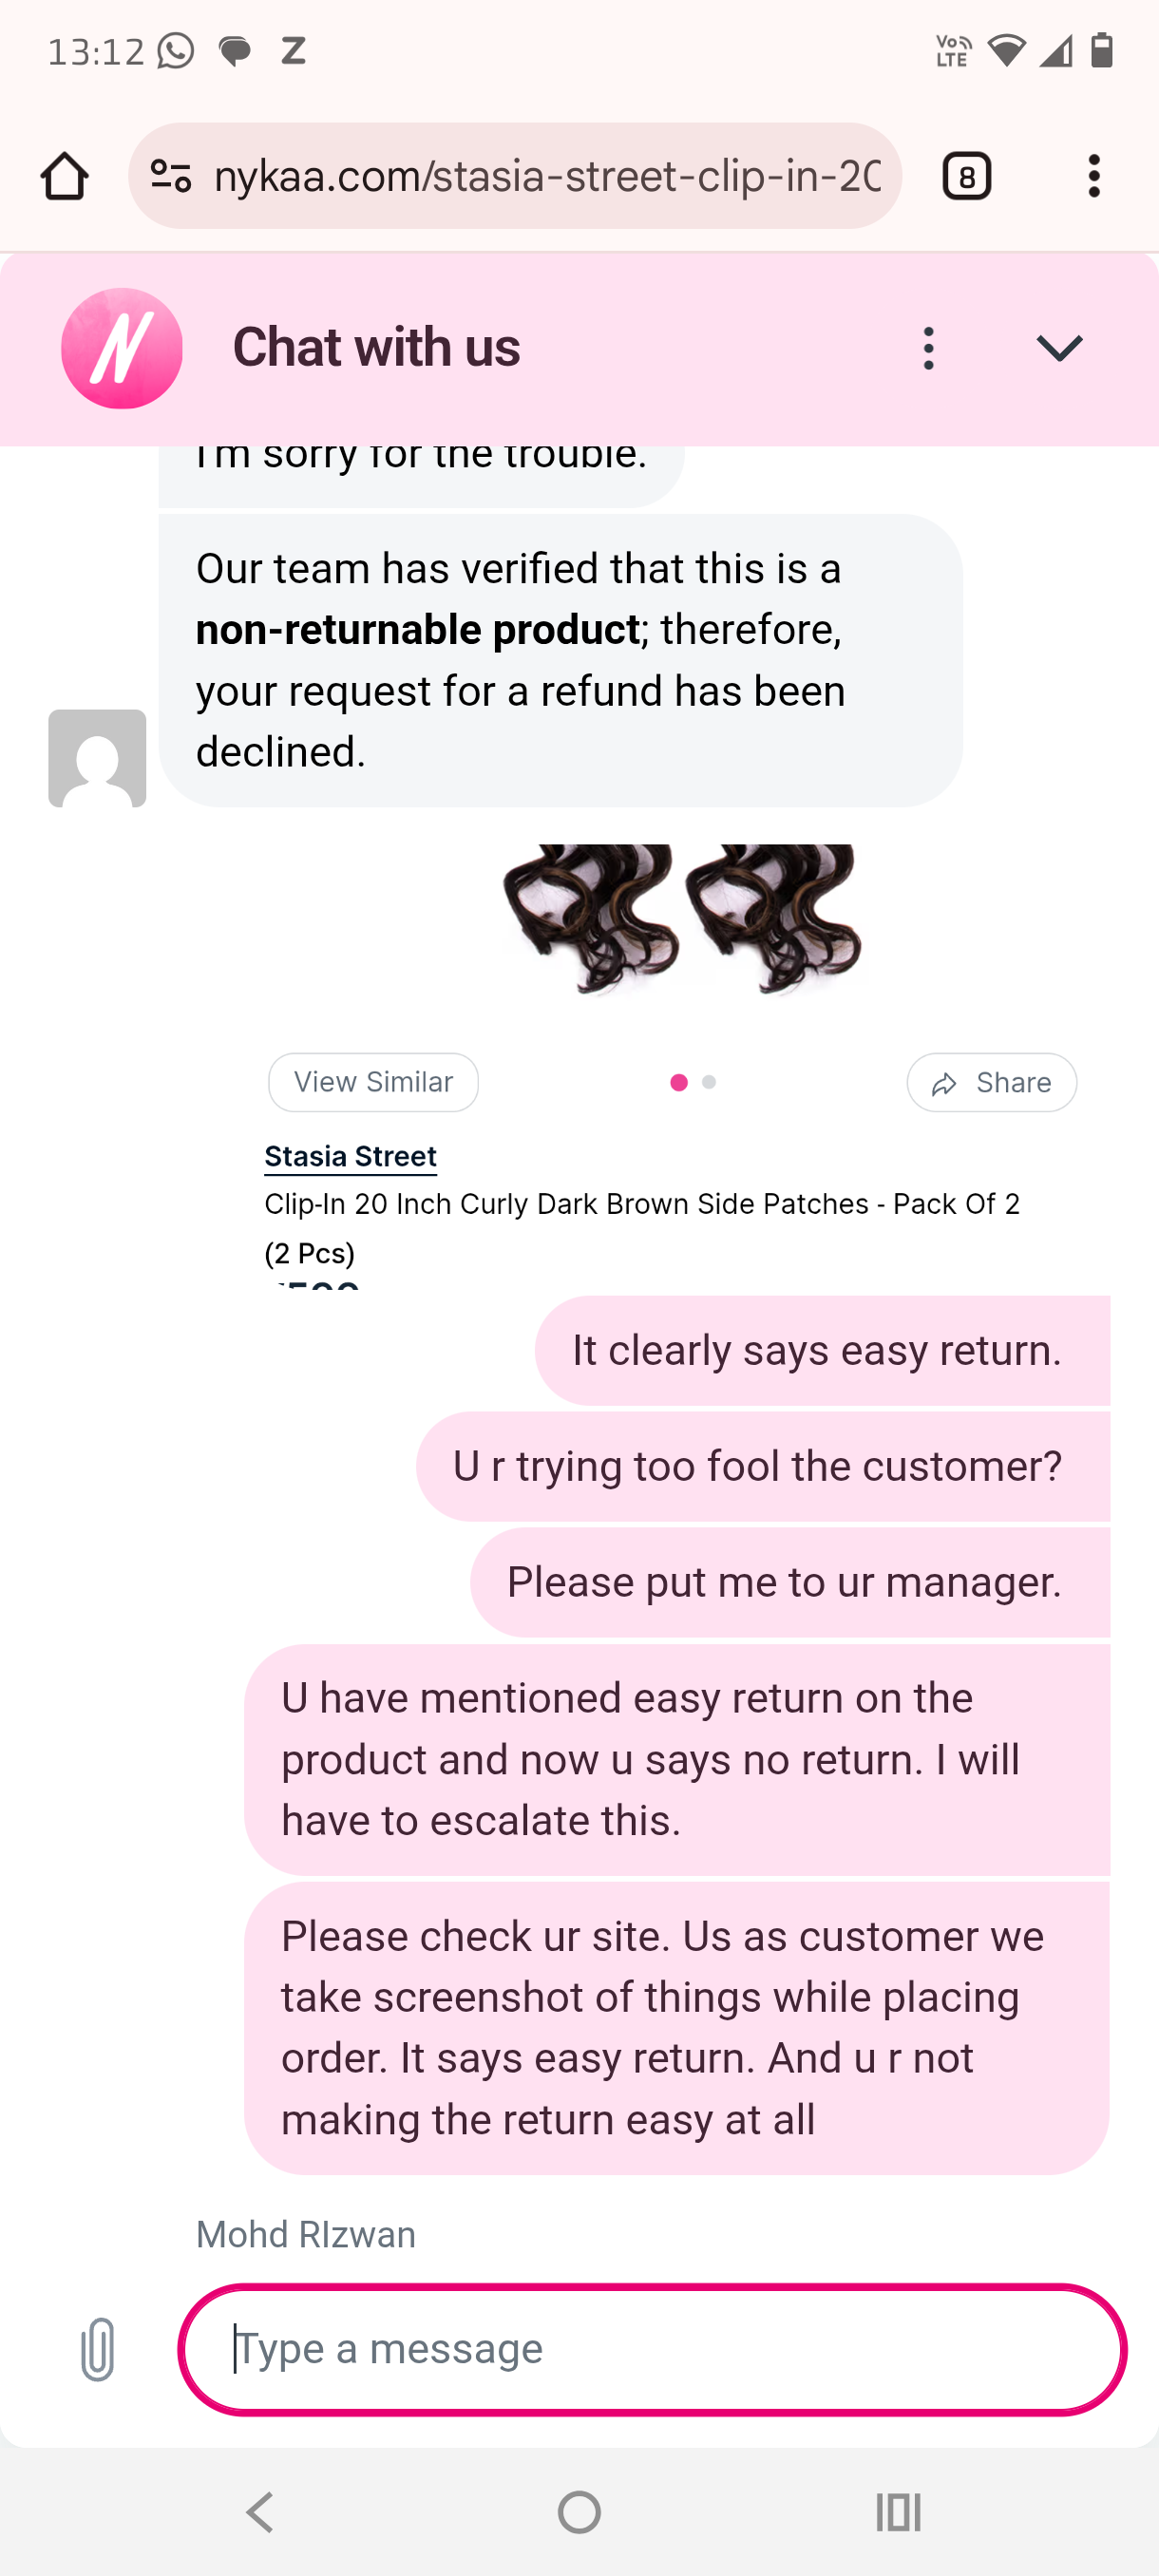1159x2576 pixels.
Task: Tap the browser home icon
Action: [65, 176]
